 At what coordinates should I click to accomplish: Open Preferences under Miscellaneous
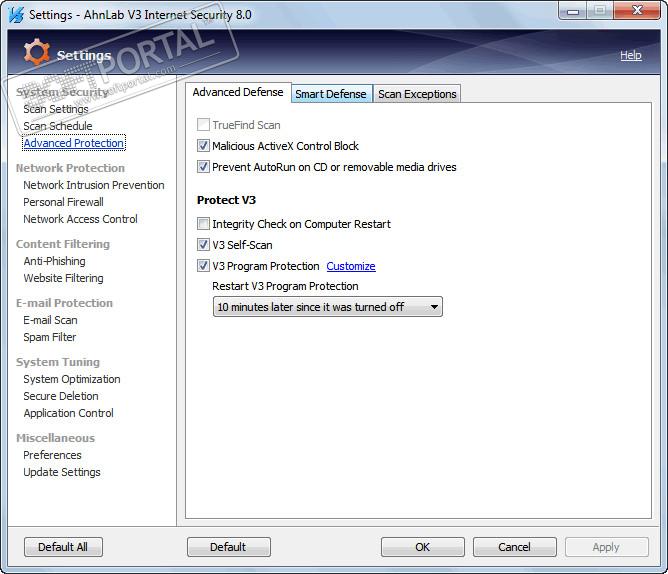52,455
